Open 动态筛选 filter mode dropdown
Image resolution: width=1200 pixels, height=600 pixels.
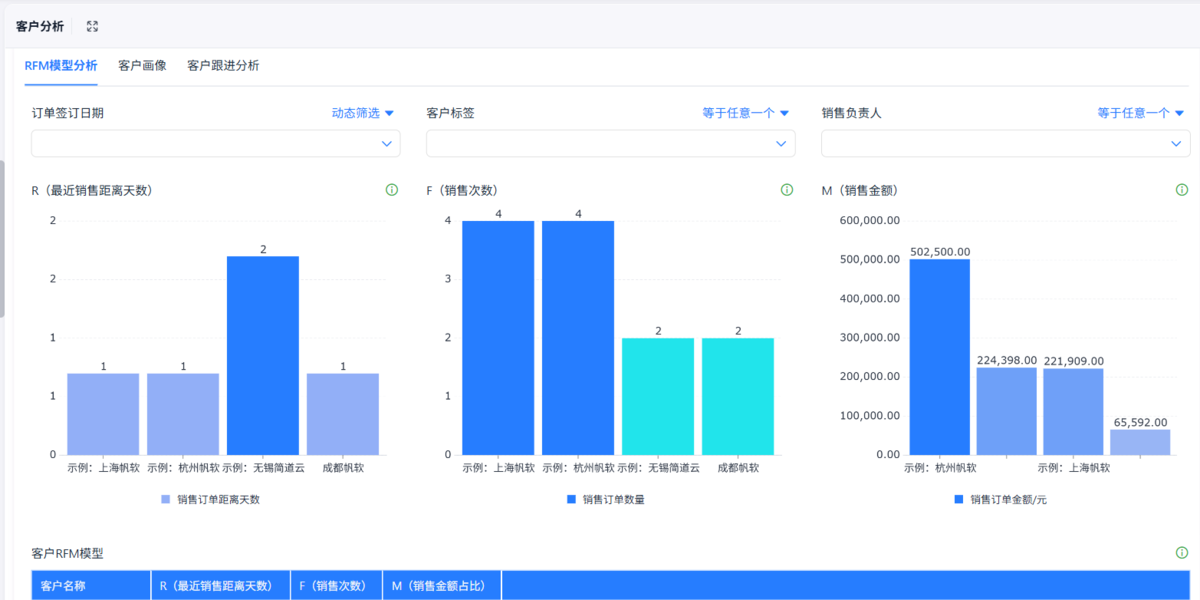point(363,113)
